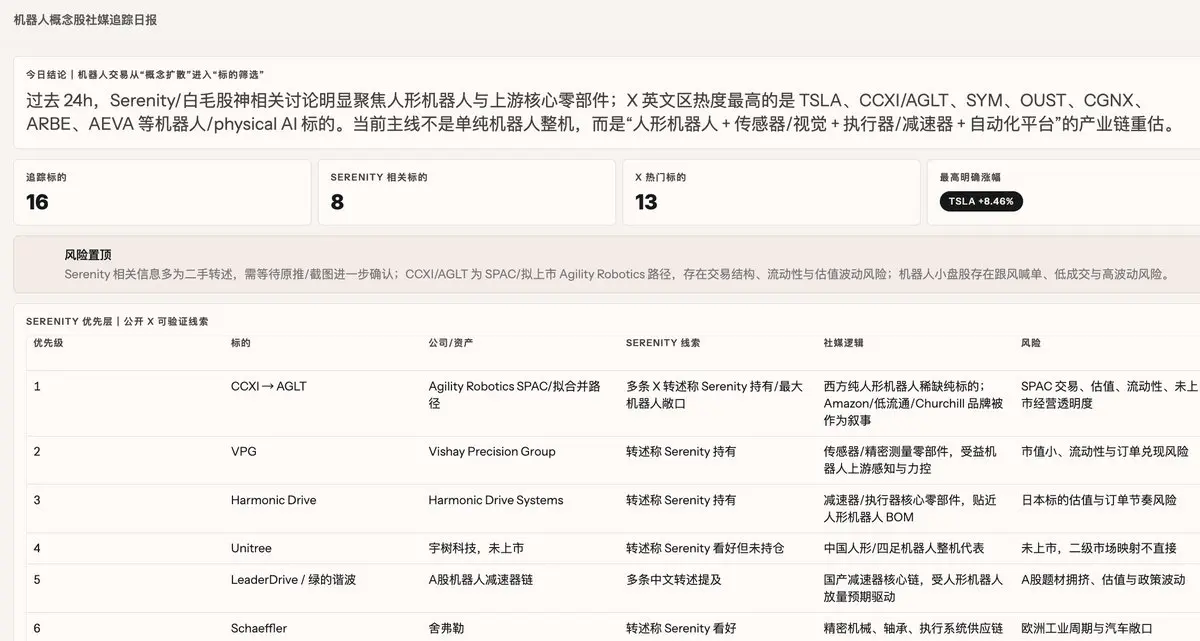Click the 社媒逻辑 column header
Screen dimensions: 1200x641
[x=843, y=343]
